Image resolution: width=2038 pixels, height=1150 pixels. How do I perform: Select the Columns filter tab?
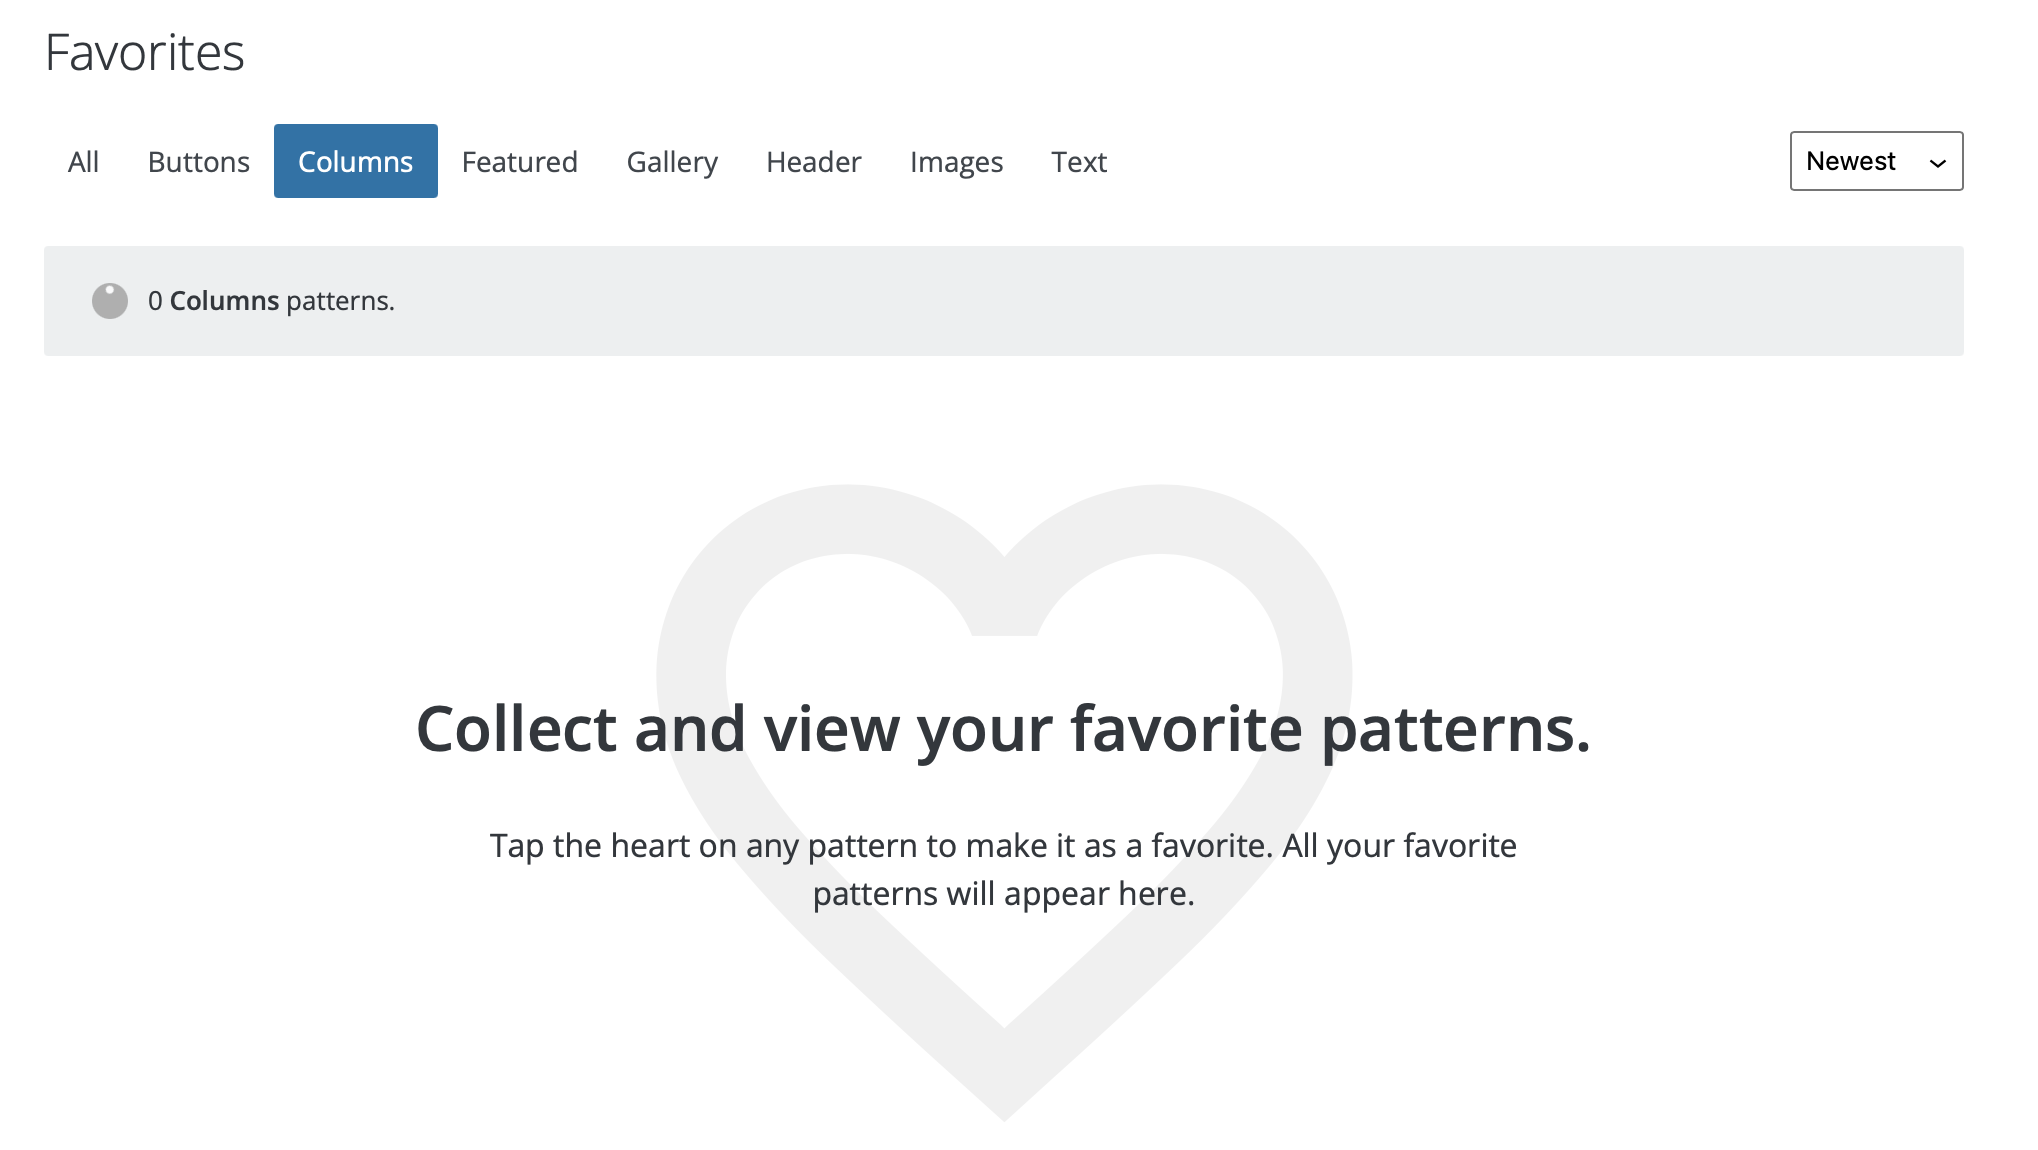tap(355, 161)
